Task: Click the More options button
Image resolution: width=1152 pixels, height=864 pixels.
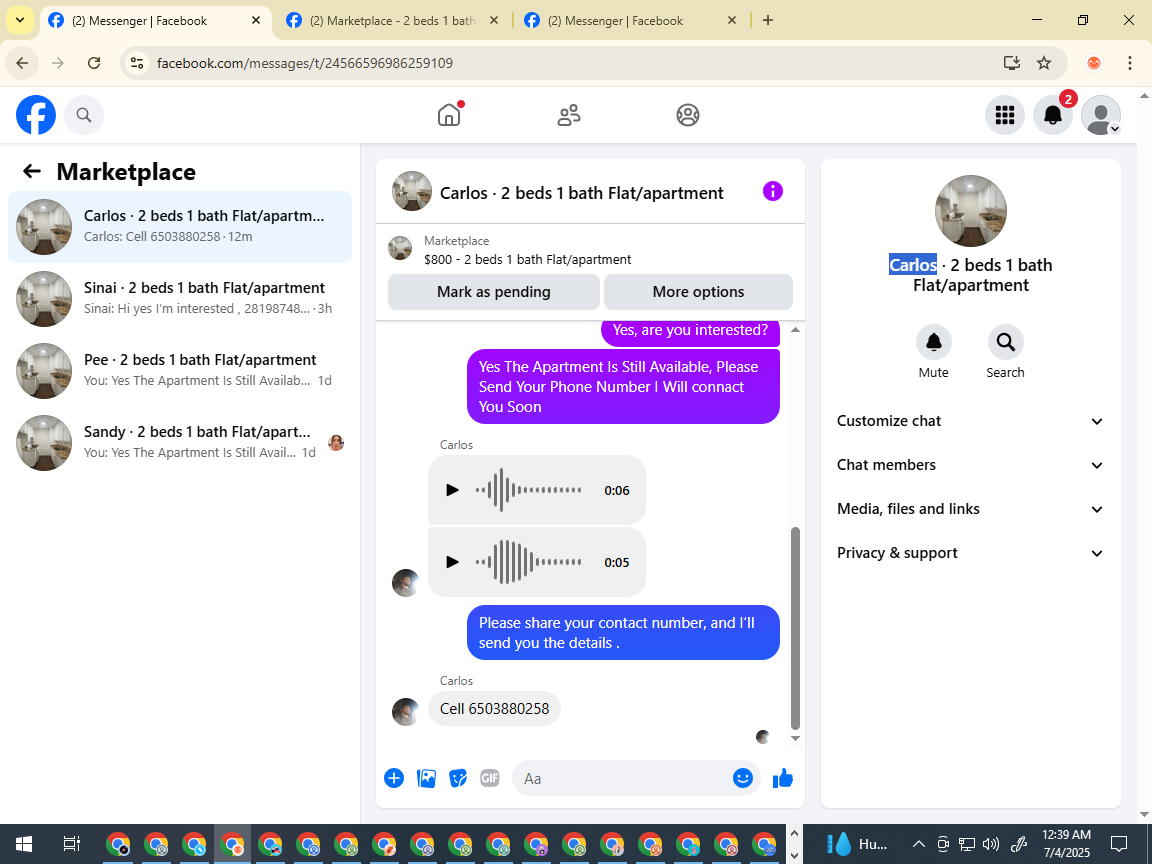Action: point(698,292)
